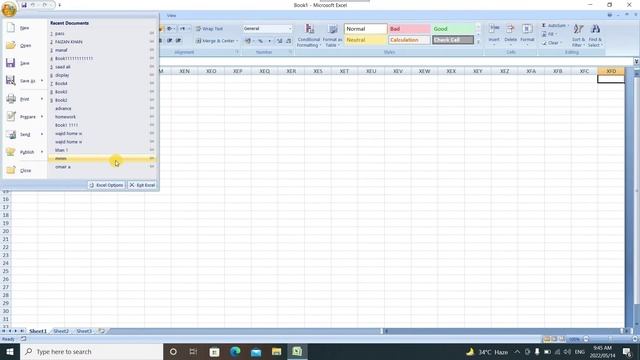
Task: Switch to Sheet3 tab
Action: (x=84, y=331)
